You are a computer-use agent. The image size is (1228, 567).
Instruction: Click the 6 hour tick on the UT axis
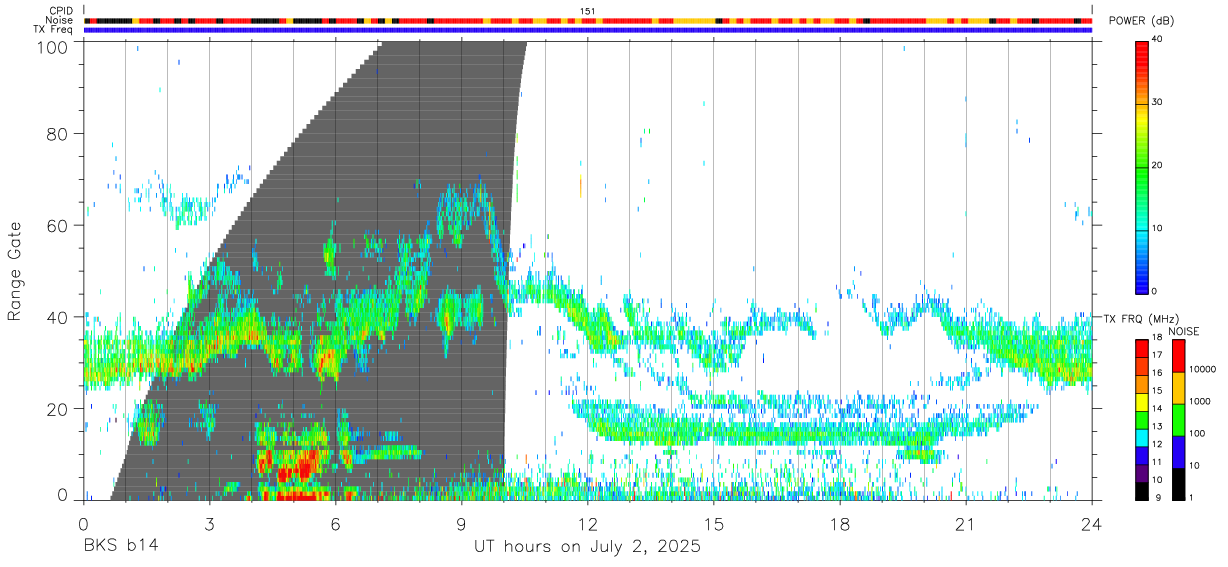336,524
